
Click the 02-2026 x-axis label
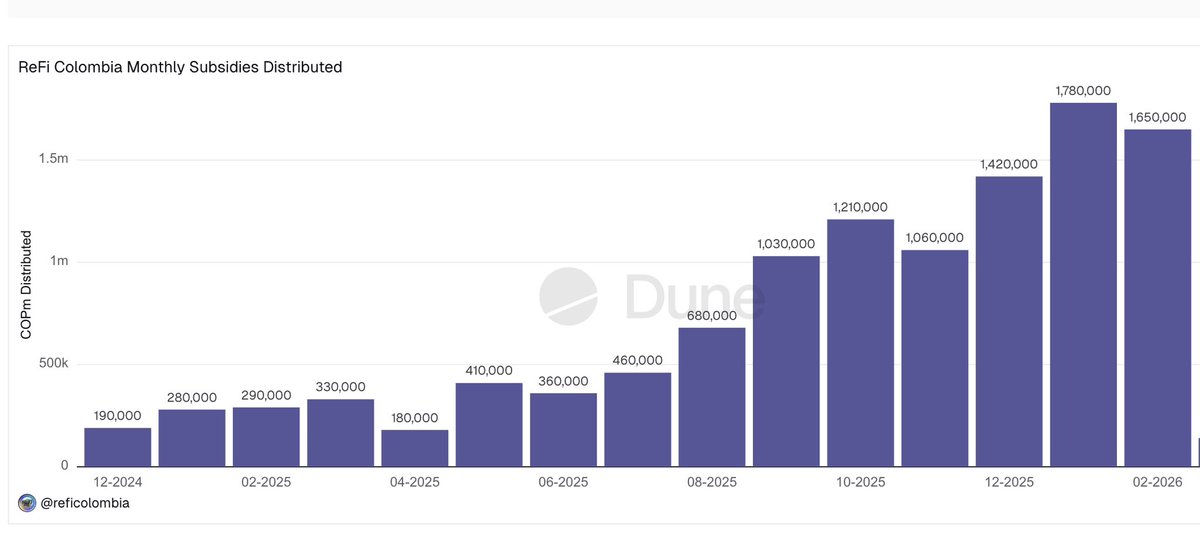[1157, 482]
